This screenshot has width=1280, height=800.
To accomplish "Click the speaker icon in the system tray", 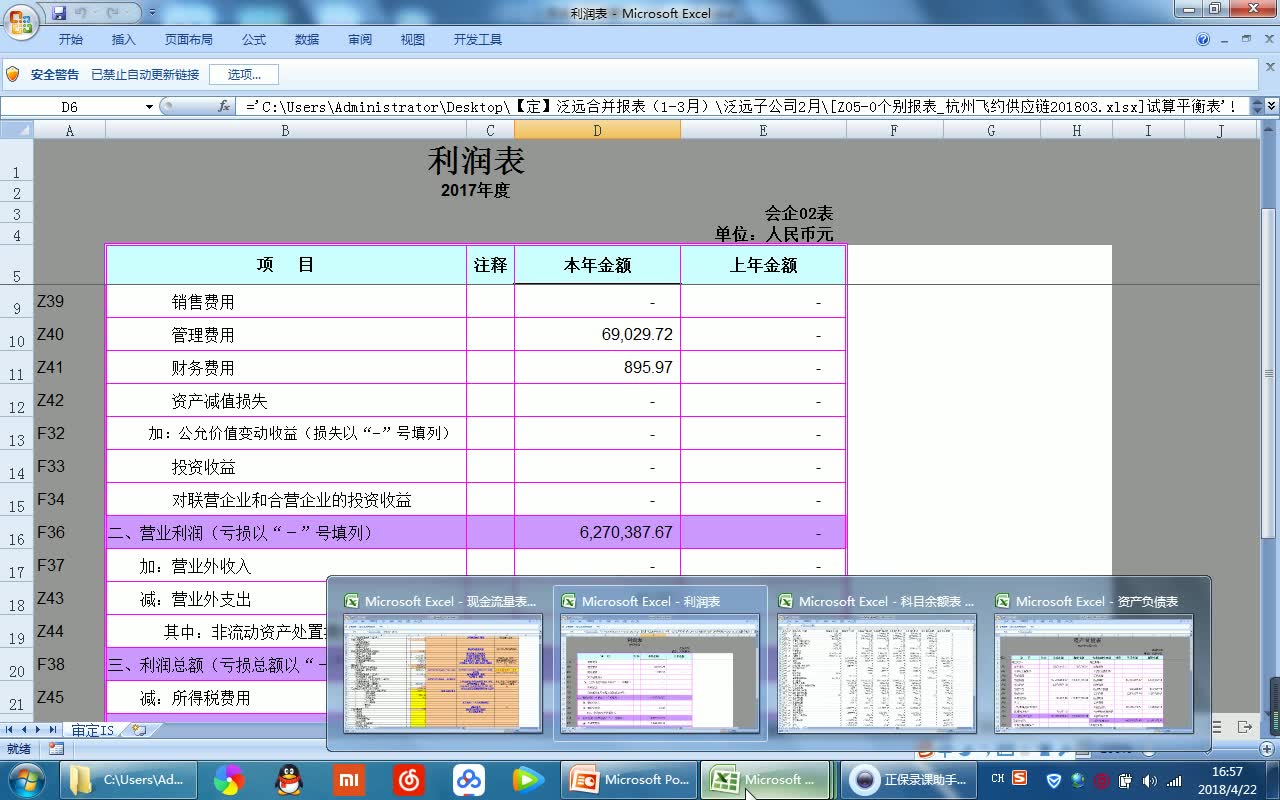I will [1148, 780].
